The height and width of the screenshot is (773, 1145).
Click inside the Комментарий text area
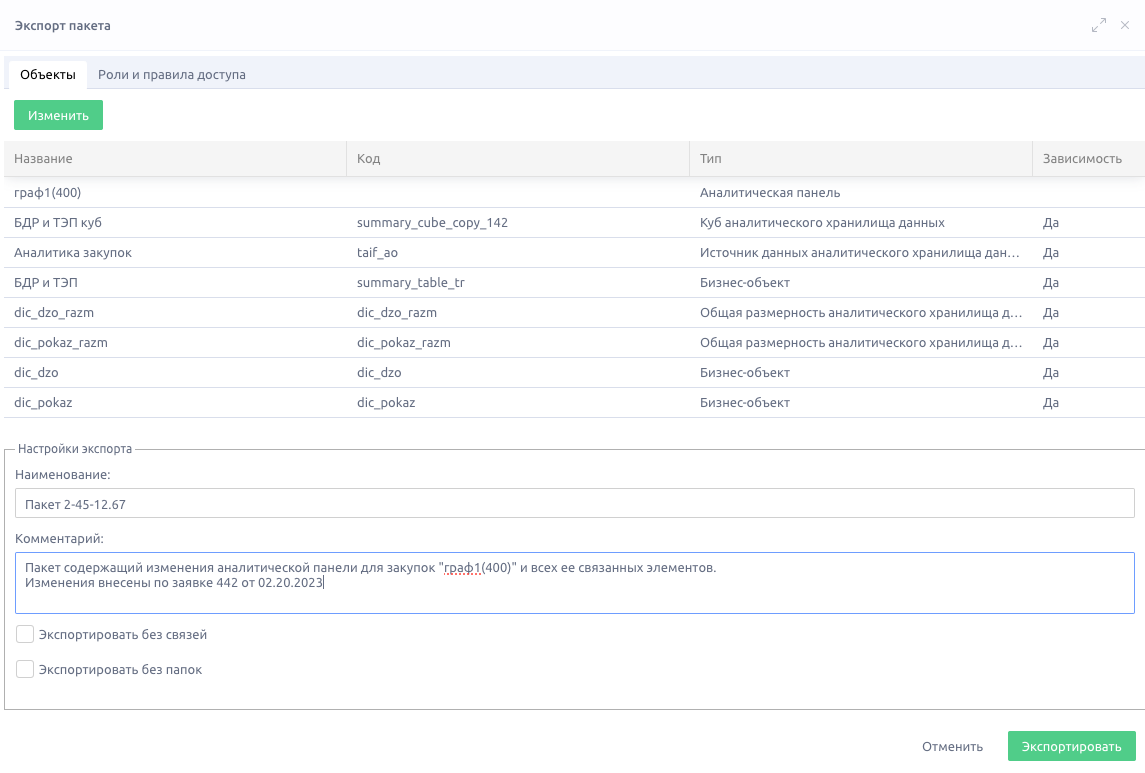coord(575,582)
